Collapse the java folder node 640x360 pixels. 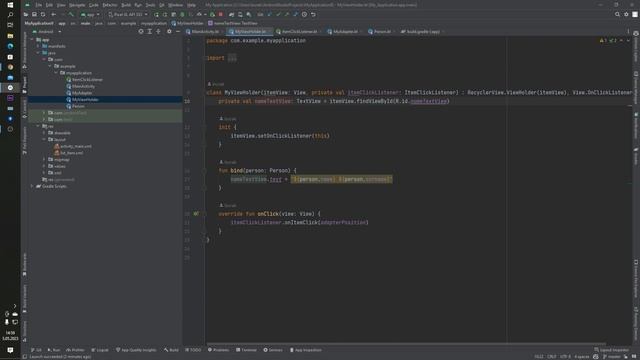[38, 53]
